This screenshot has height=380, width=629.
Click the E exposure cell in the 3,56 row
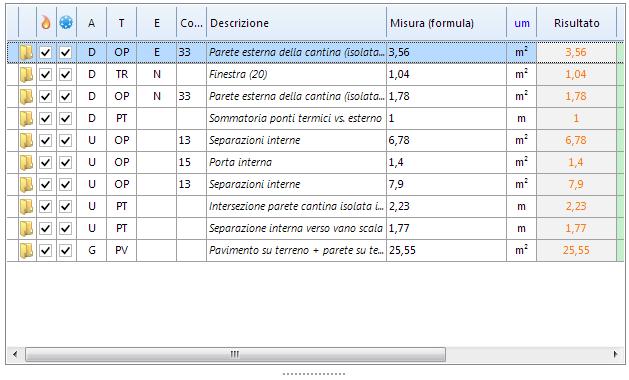click(x=156, y=52)
